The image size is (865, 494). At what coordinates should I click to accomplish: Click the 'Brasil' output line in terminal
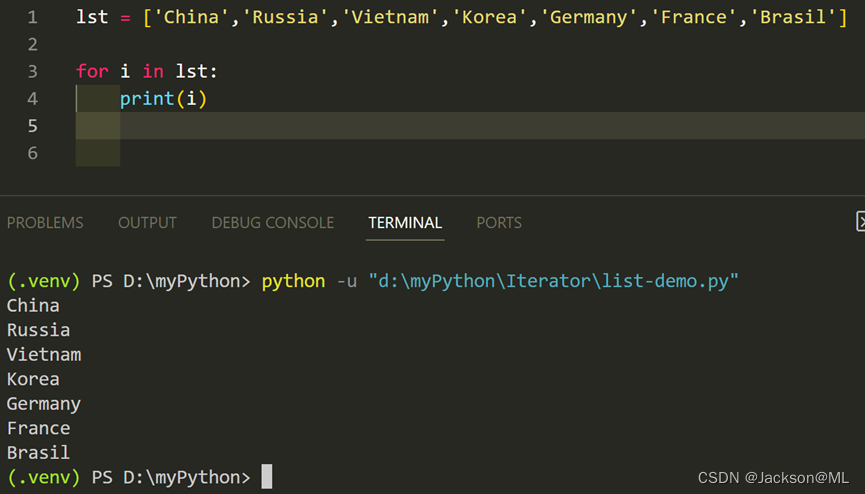[x=38, y=453]
